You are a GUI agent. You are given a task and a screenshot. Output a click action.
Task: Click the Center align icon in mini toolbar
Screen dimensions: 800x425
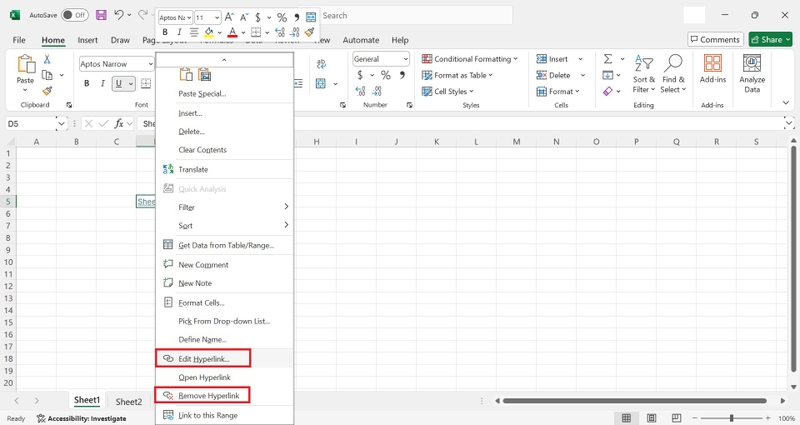click(194, 32)
